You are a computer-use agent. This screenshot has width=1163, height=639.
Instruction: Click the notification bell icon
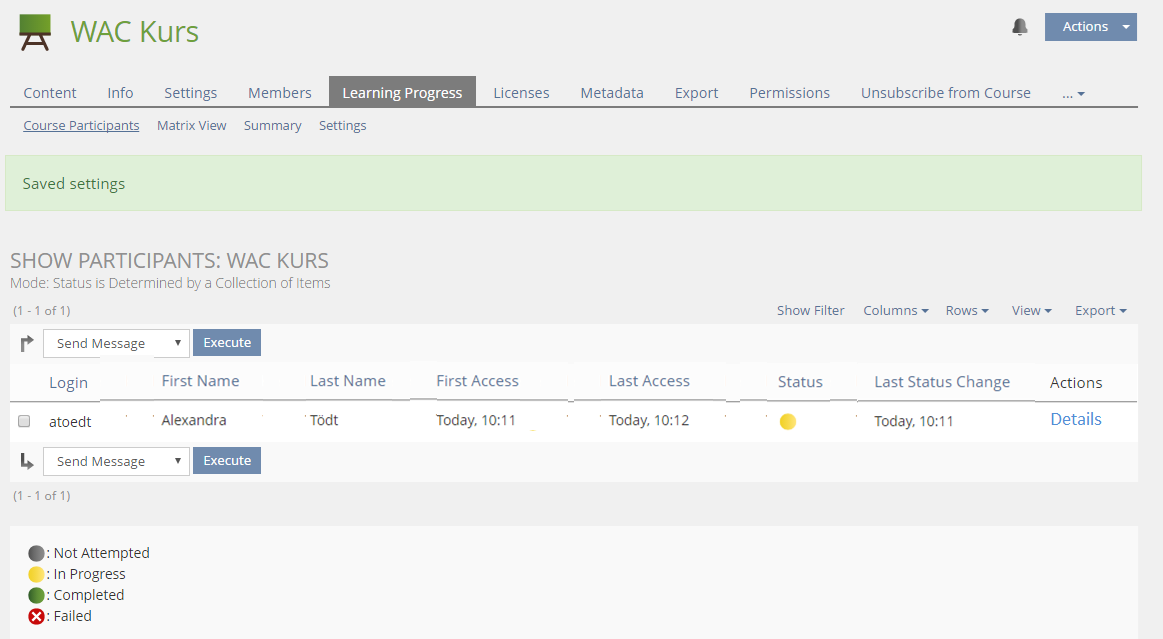pos(1019,27)
